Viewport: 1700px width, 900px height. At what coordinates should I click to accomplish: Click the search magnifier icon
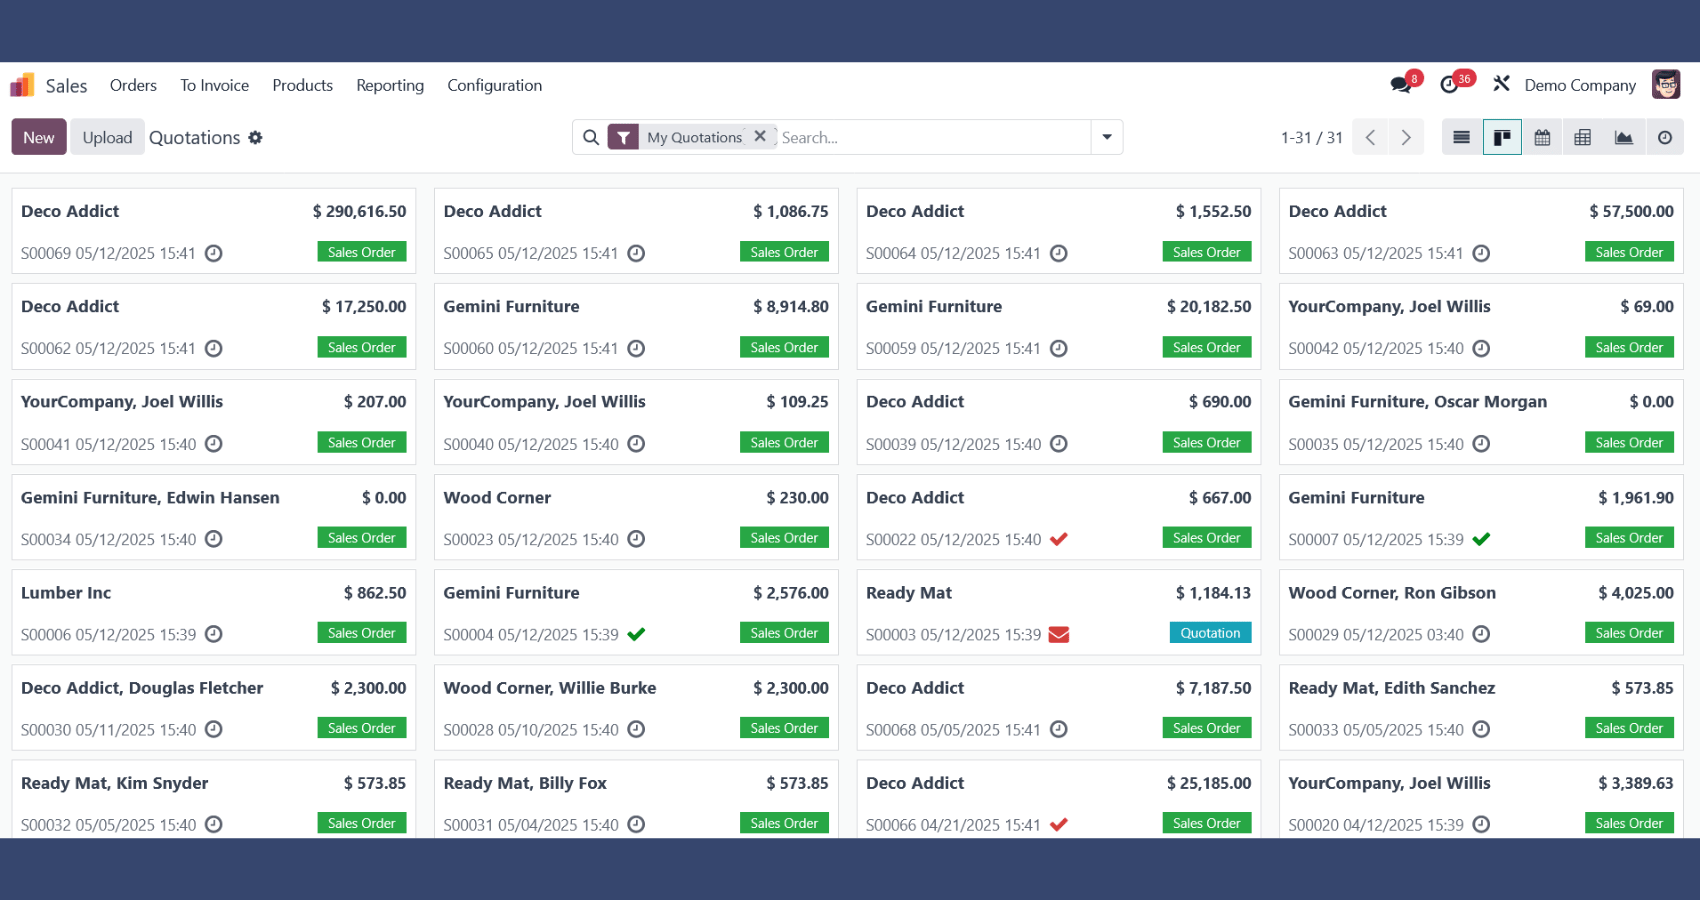[x=591, y=137]
